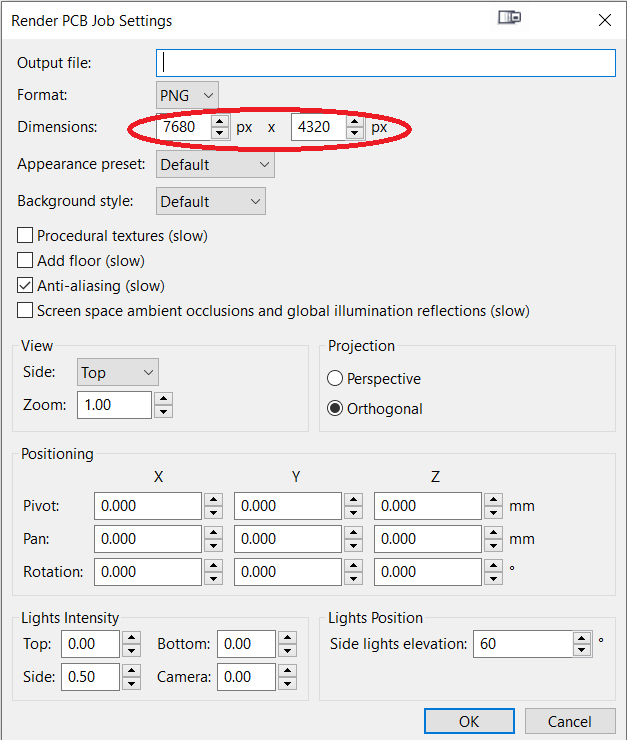Click the OK button

tap(469, 721)
